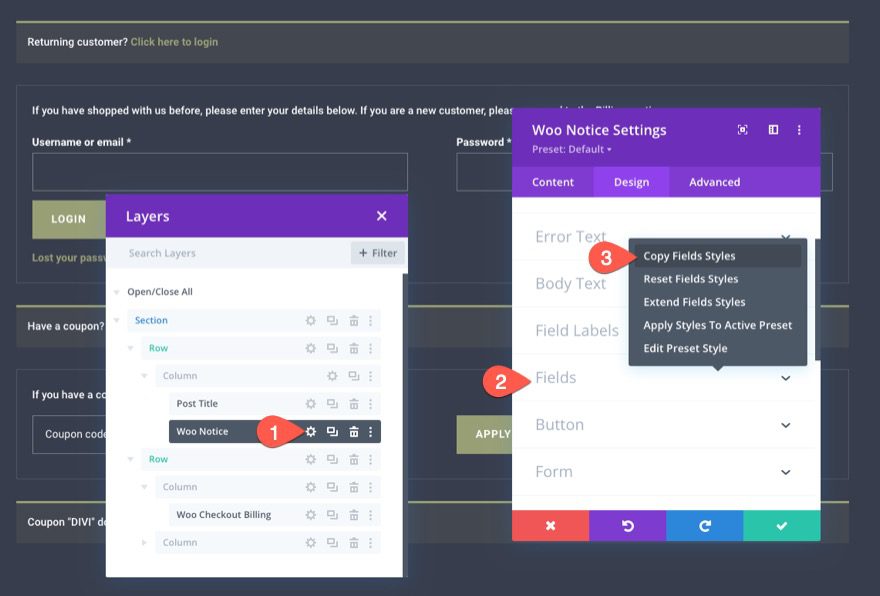Open the three-dot menu on Post Title layer
The image size is (880, 596).
click(x=373, y=403)
